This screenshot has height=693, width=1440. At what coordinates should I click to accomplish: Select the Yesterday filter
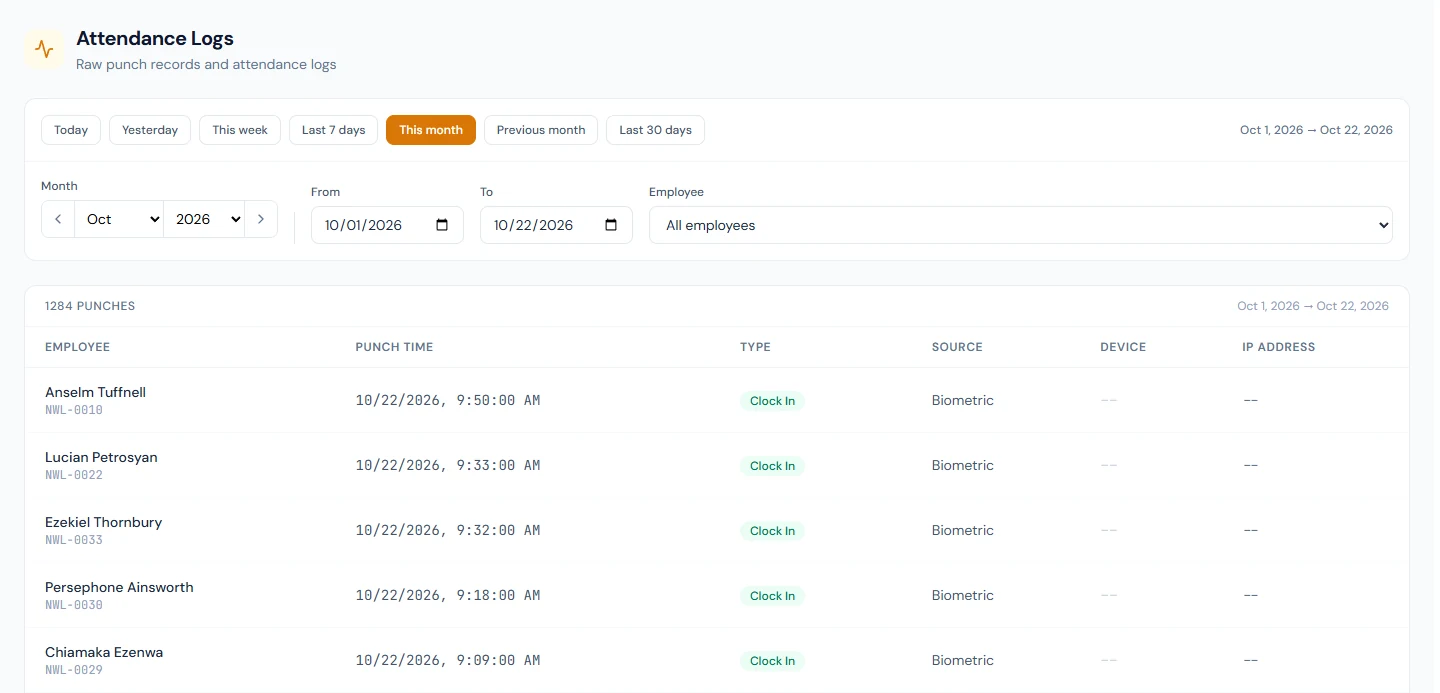[x=150, y=130]
